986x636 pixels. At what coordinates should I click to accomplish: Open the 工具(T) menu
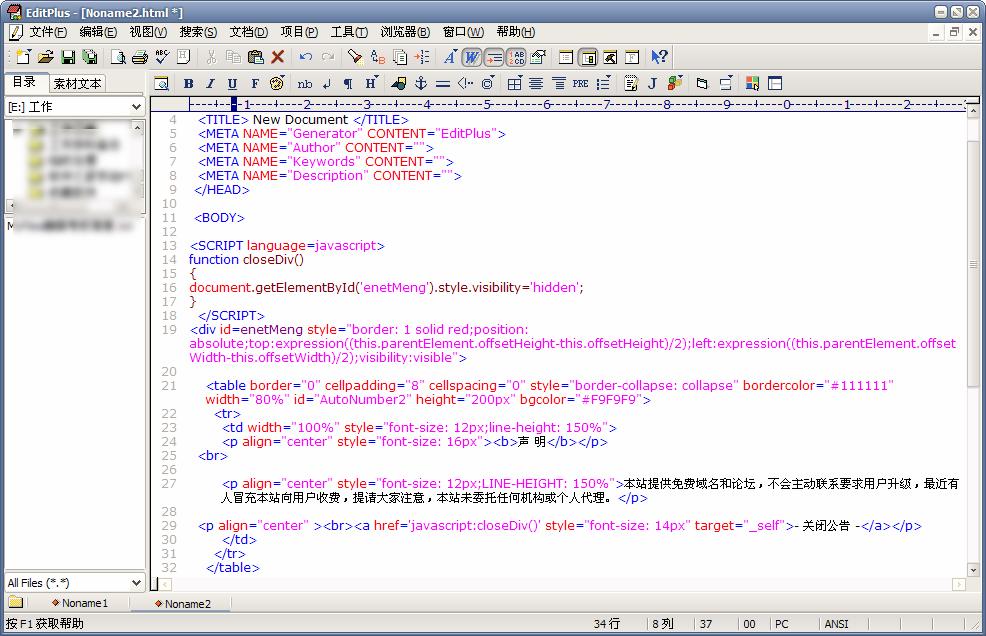349,32
